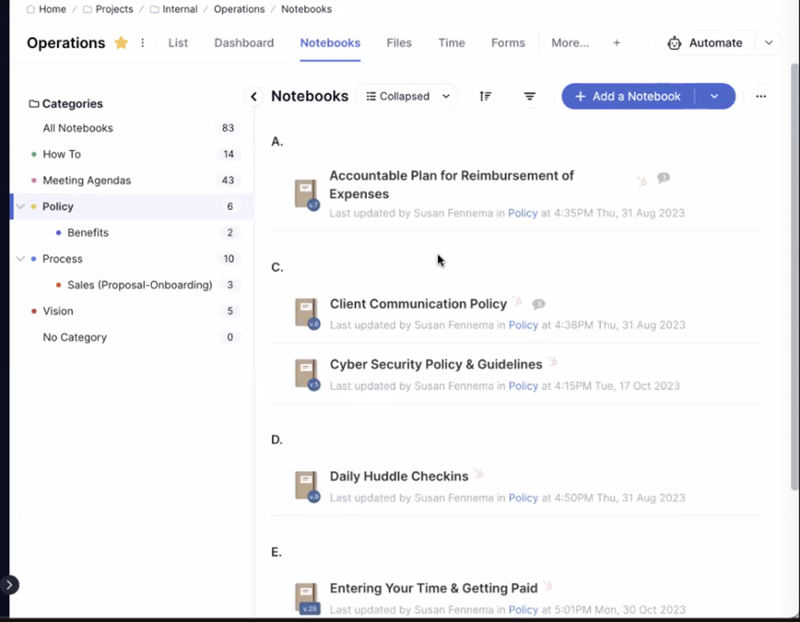Open the Collapsed view dropdown
Image resolution: width=800 pixels, height=622 pixels.
point(408,96)
